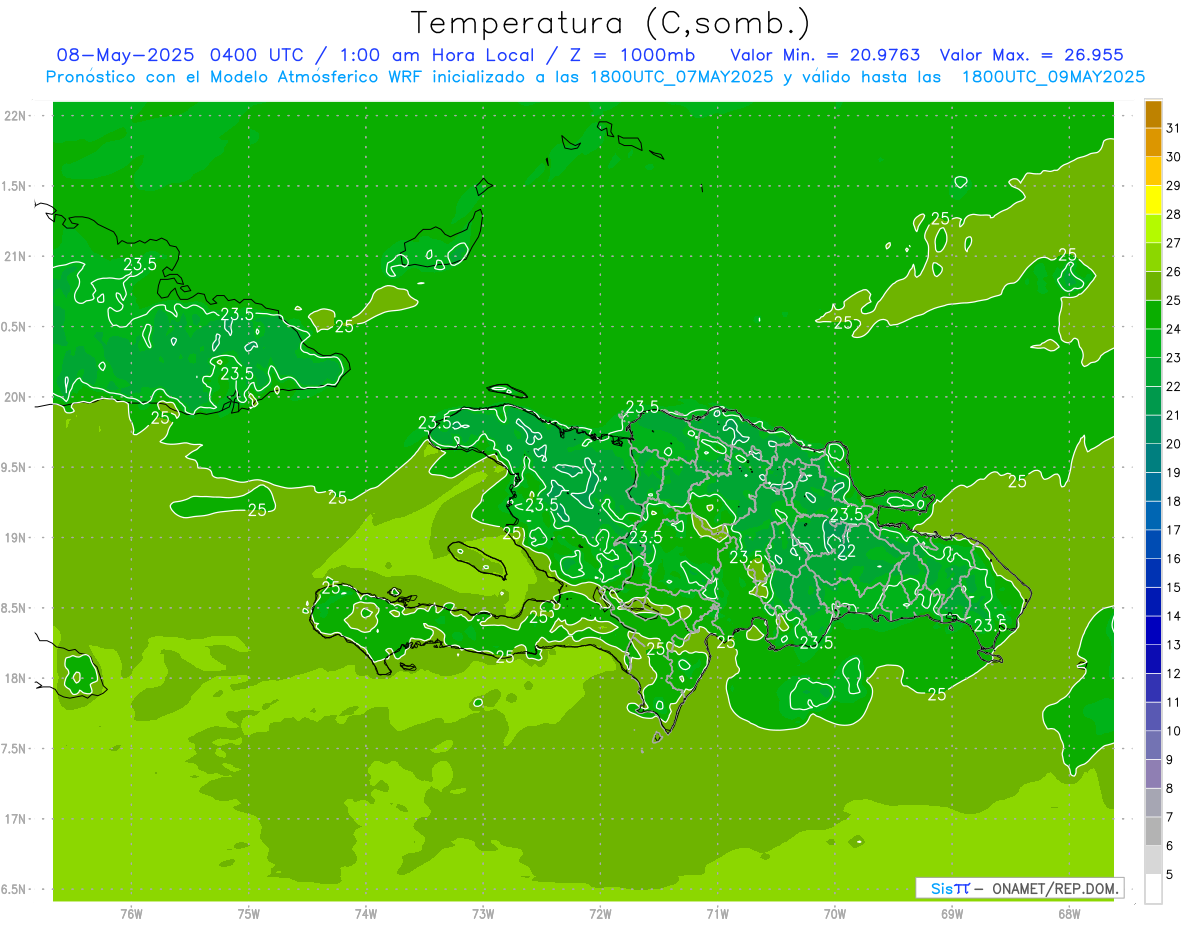
Task: Click the '70W' longitude axis label
Action: pyautogui.click(x=835, y=915)
